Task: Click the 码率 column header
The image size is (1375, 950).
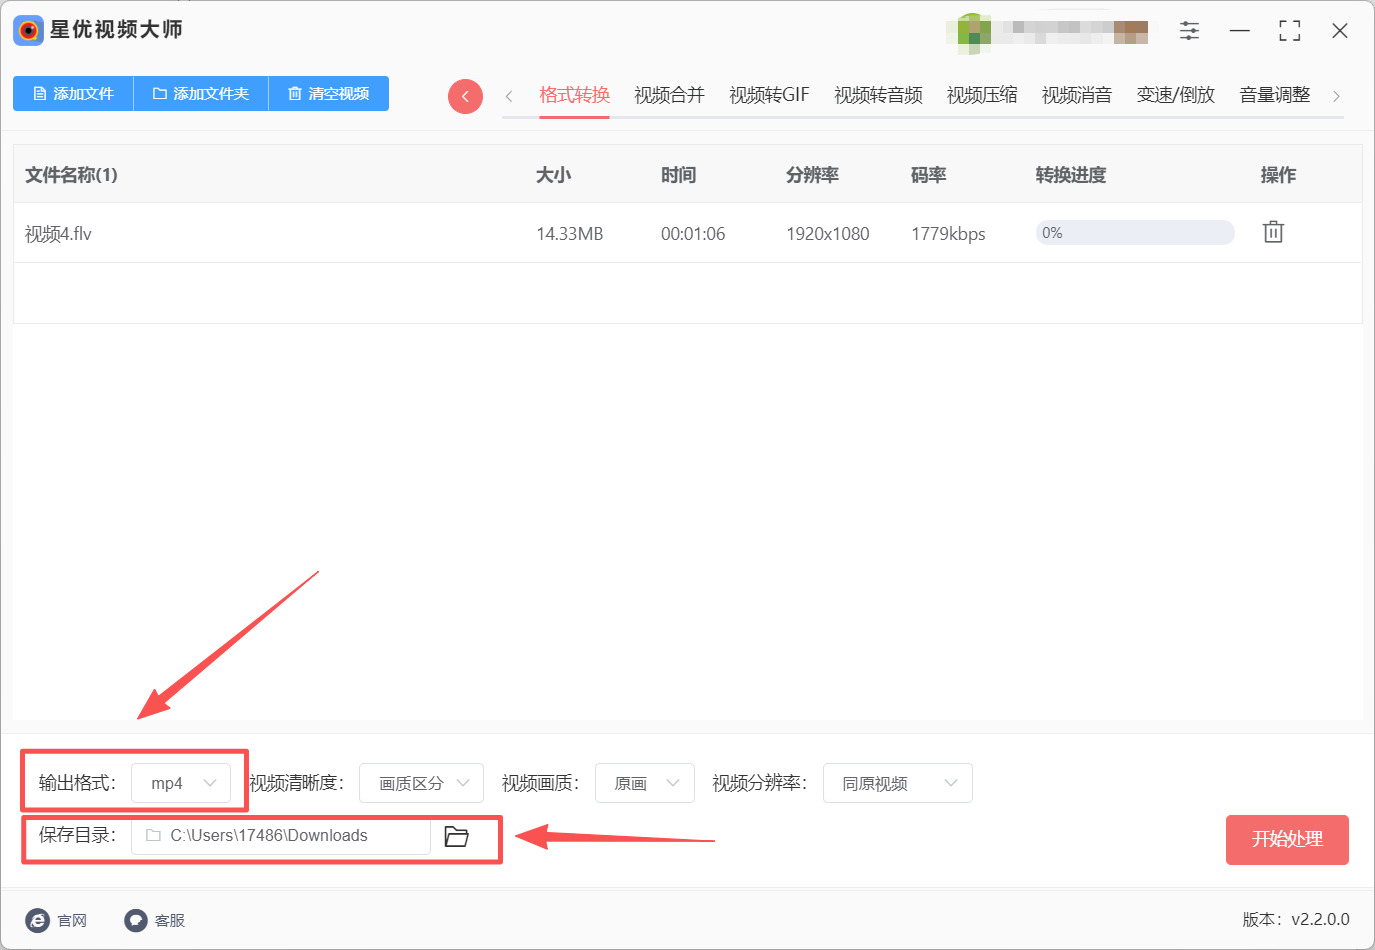Action: [928, 175]
